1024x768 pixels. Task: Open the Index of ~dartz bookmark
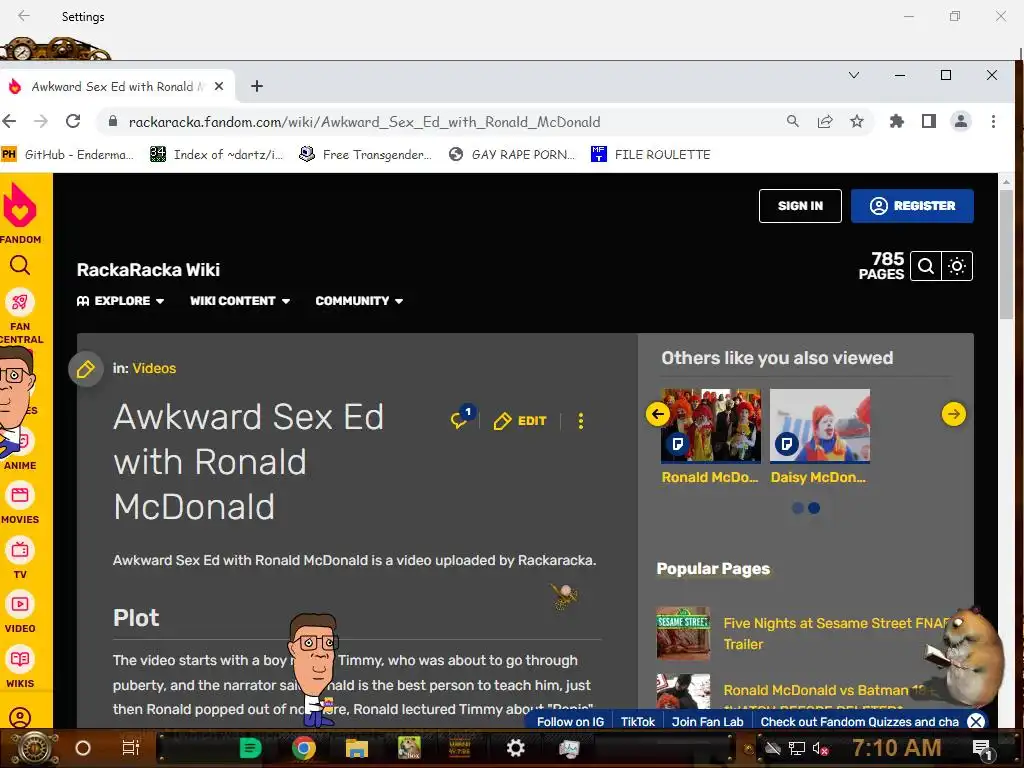click(x=217, y=155)
